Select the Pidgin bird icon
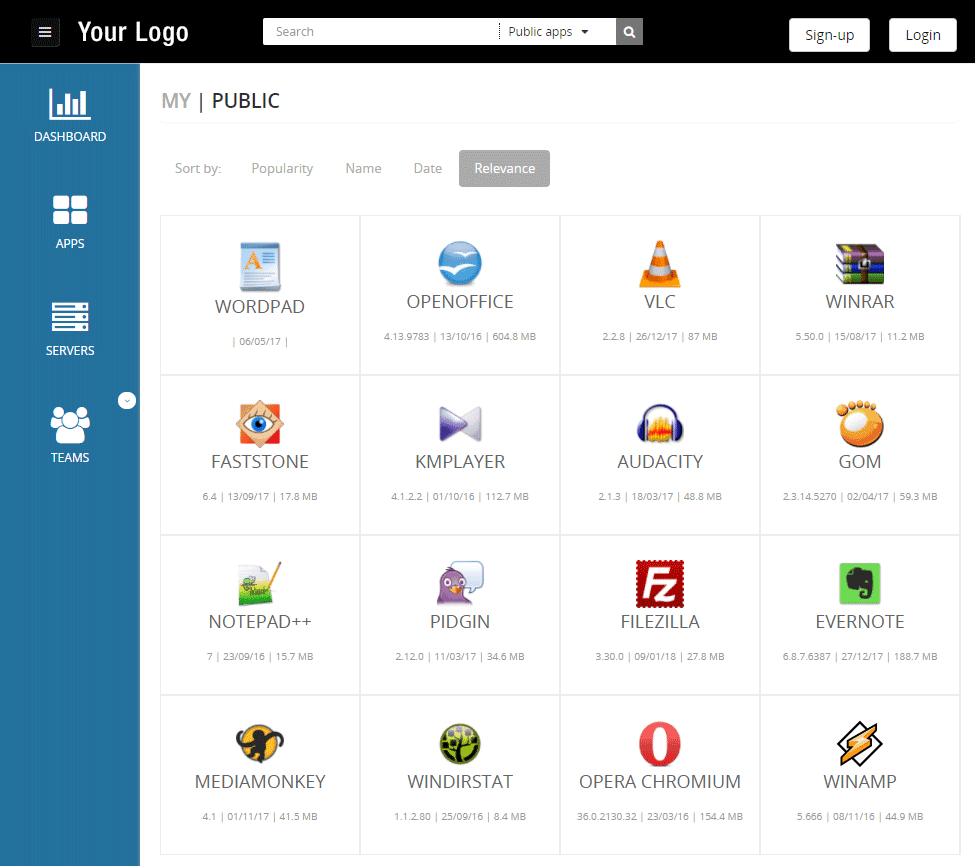This screenshot has width=976, height=866. click(460, 583)
